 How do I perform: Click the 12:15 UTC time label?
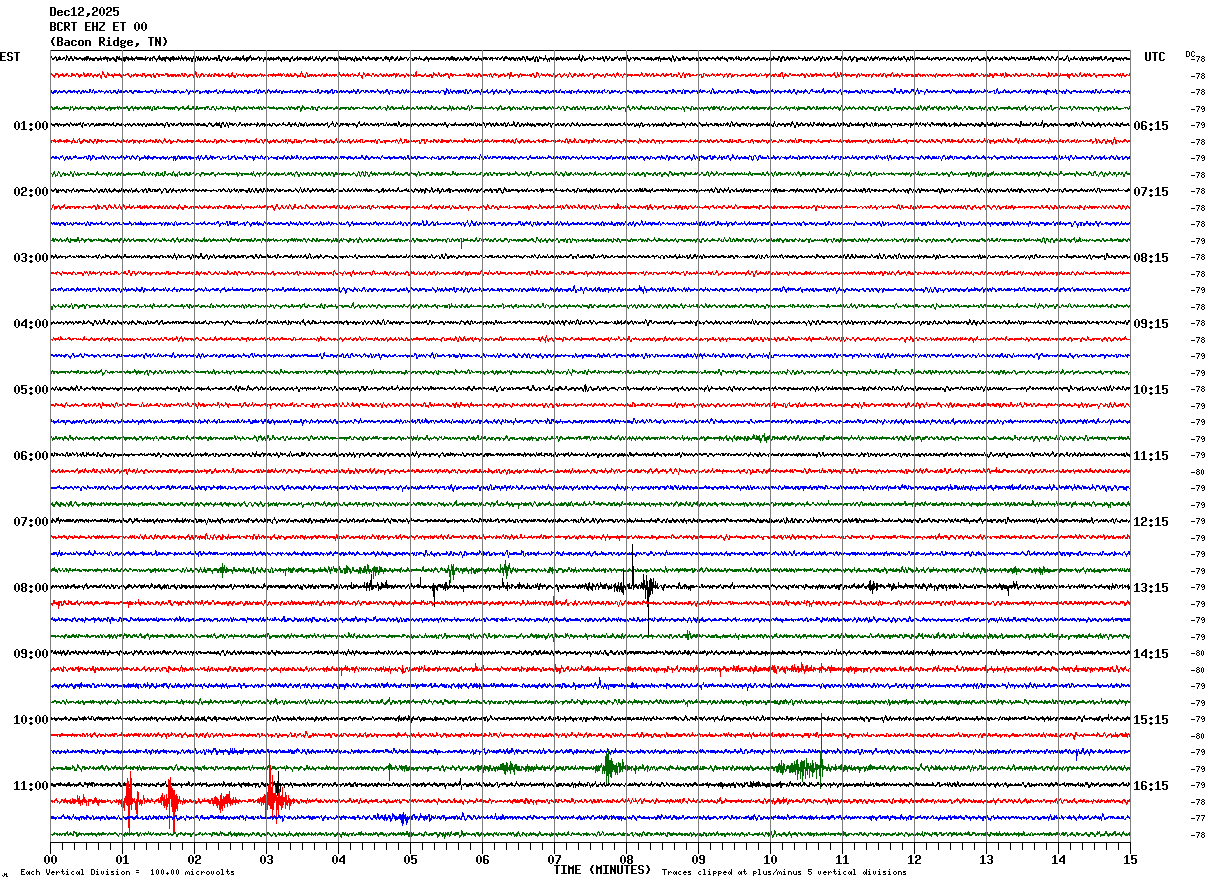coord(1152,522)
